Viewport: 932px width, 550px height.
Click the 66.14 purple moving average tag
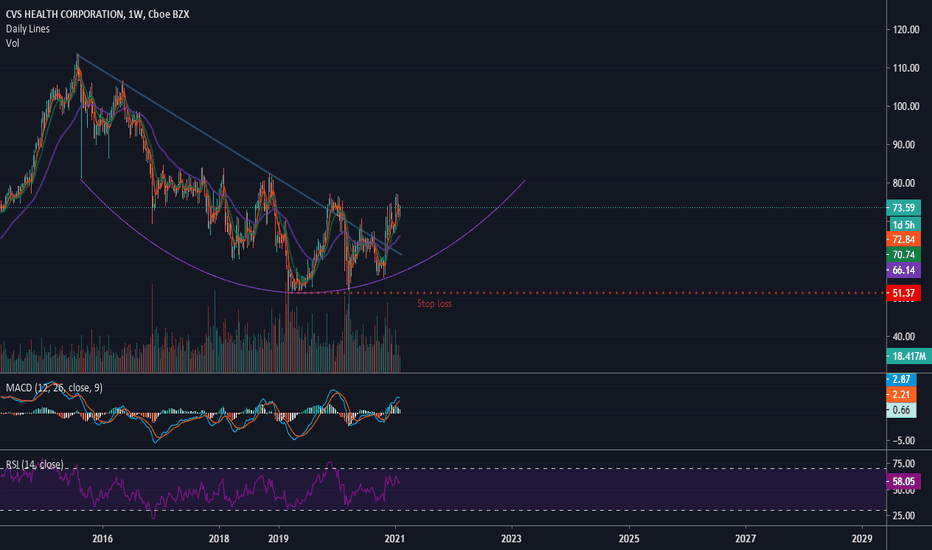coord(903,271)
